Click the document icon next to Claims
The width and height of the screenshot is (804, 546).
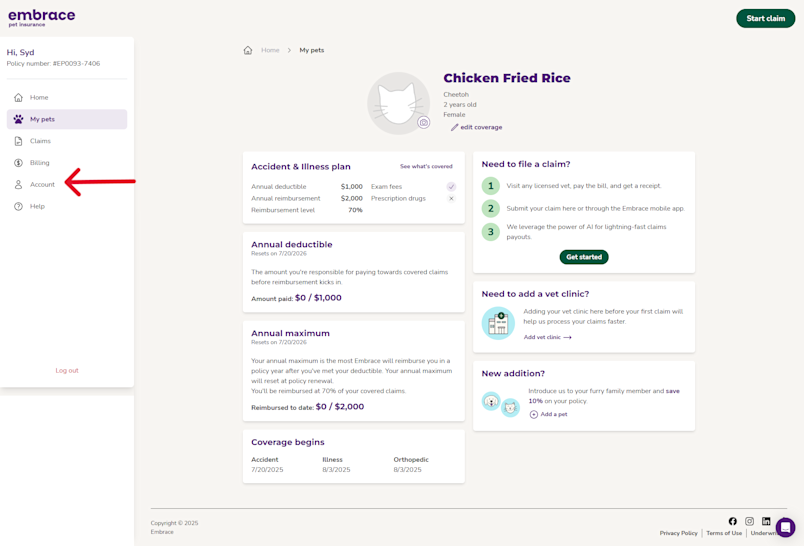pos(18,141)
